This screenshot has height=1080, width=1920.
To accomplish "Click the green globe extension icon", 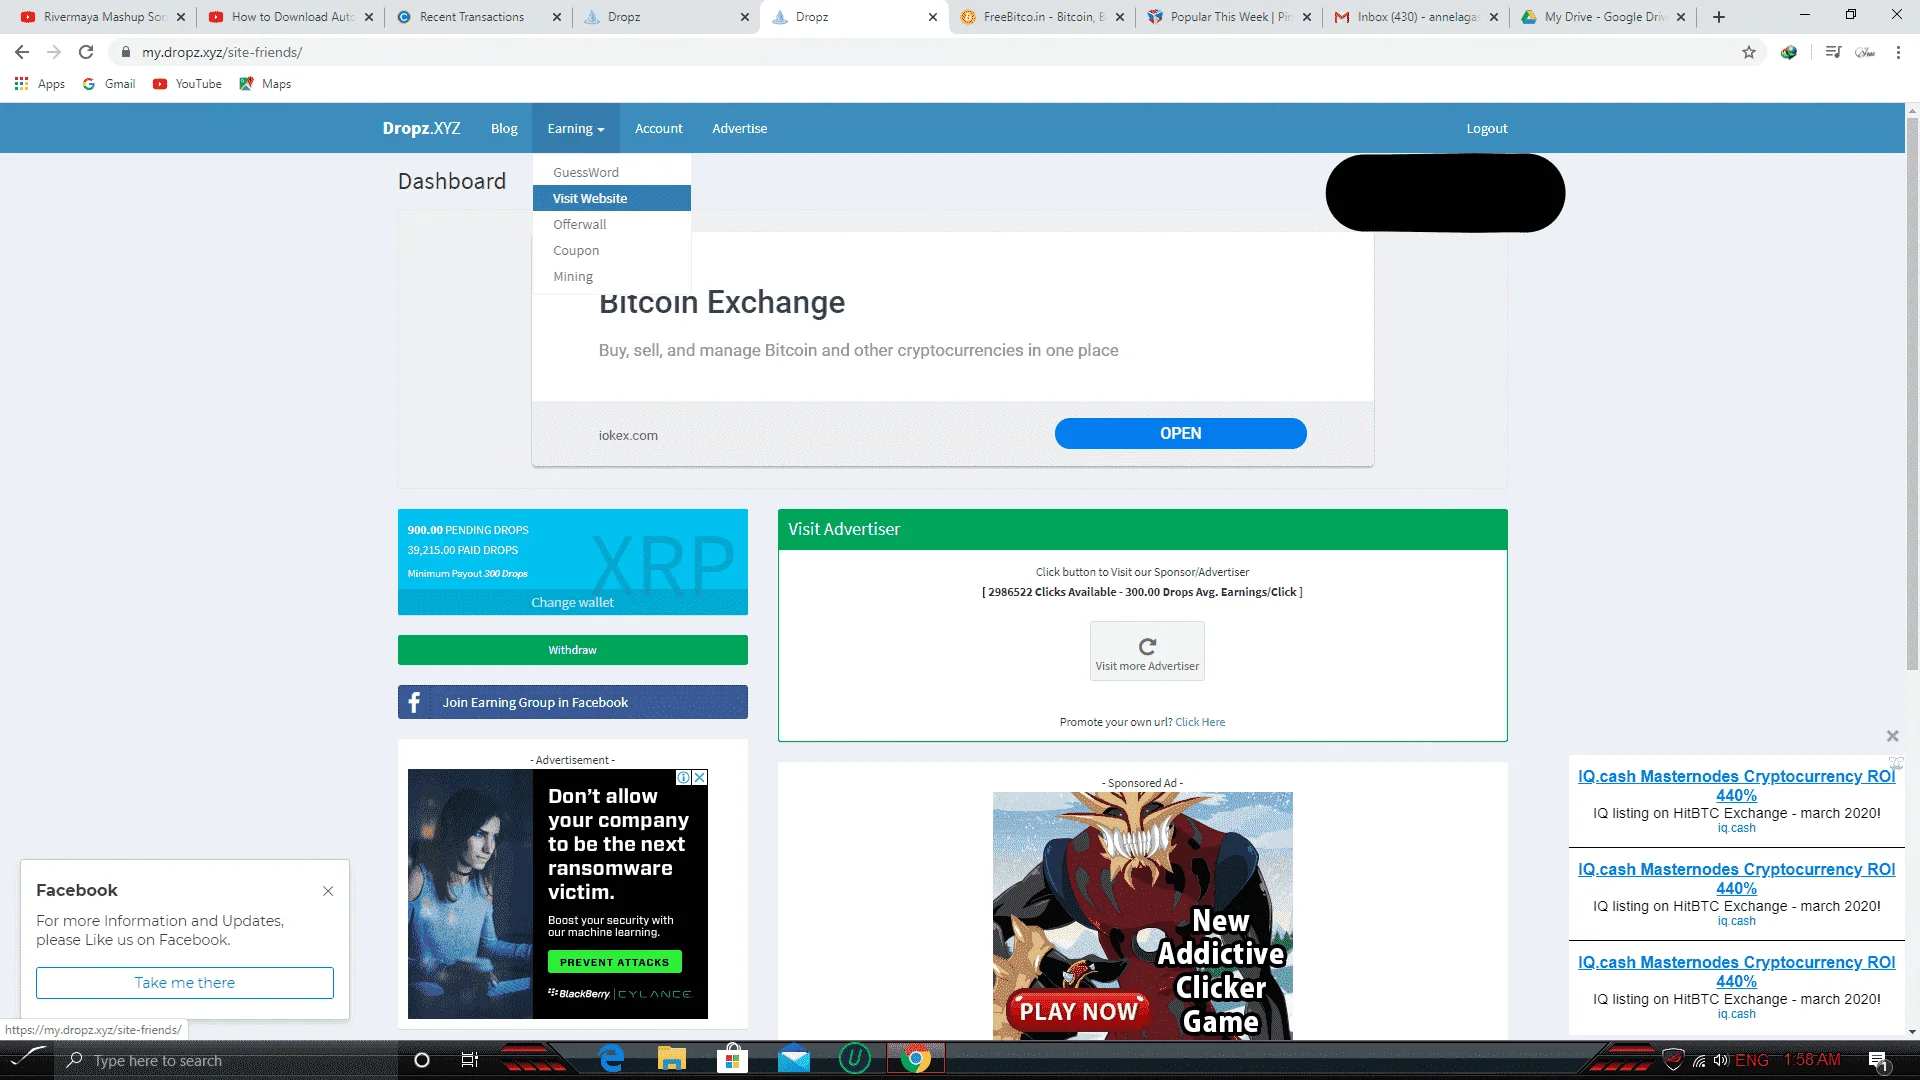I will pyautogui.click(x=1789, y=52).
